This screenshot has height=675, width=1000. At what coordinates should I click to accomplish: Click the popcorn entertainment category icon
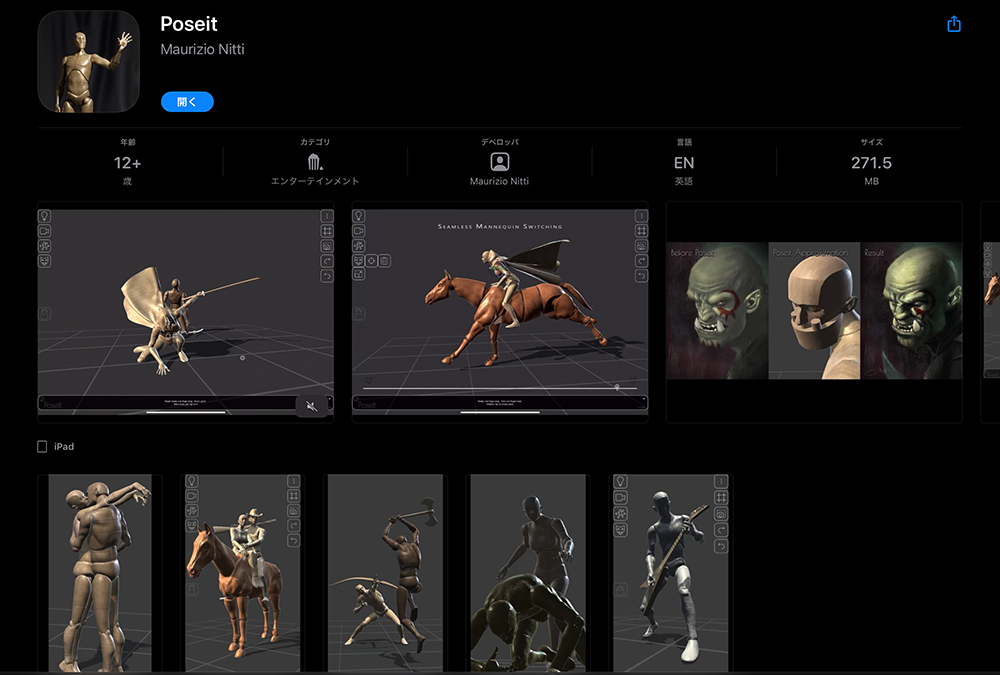(314, 162)
